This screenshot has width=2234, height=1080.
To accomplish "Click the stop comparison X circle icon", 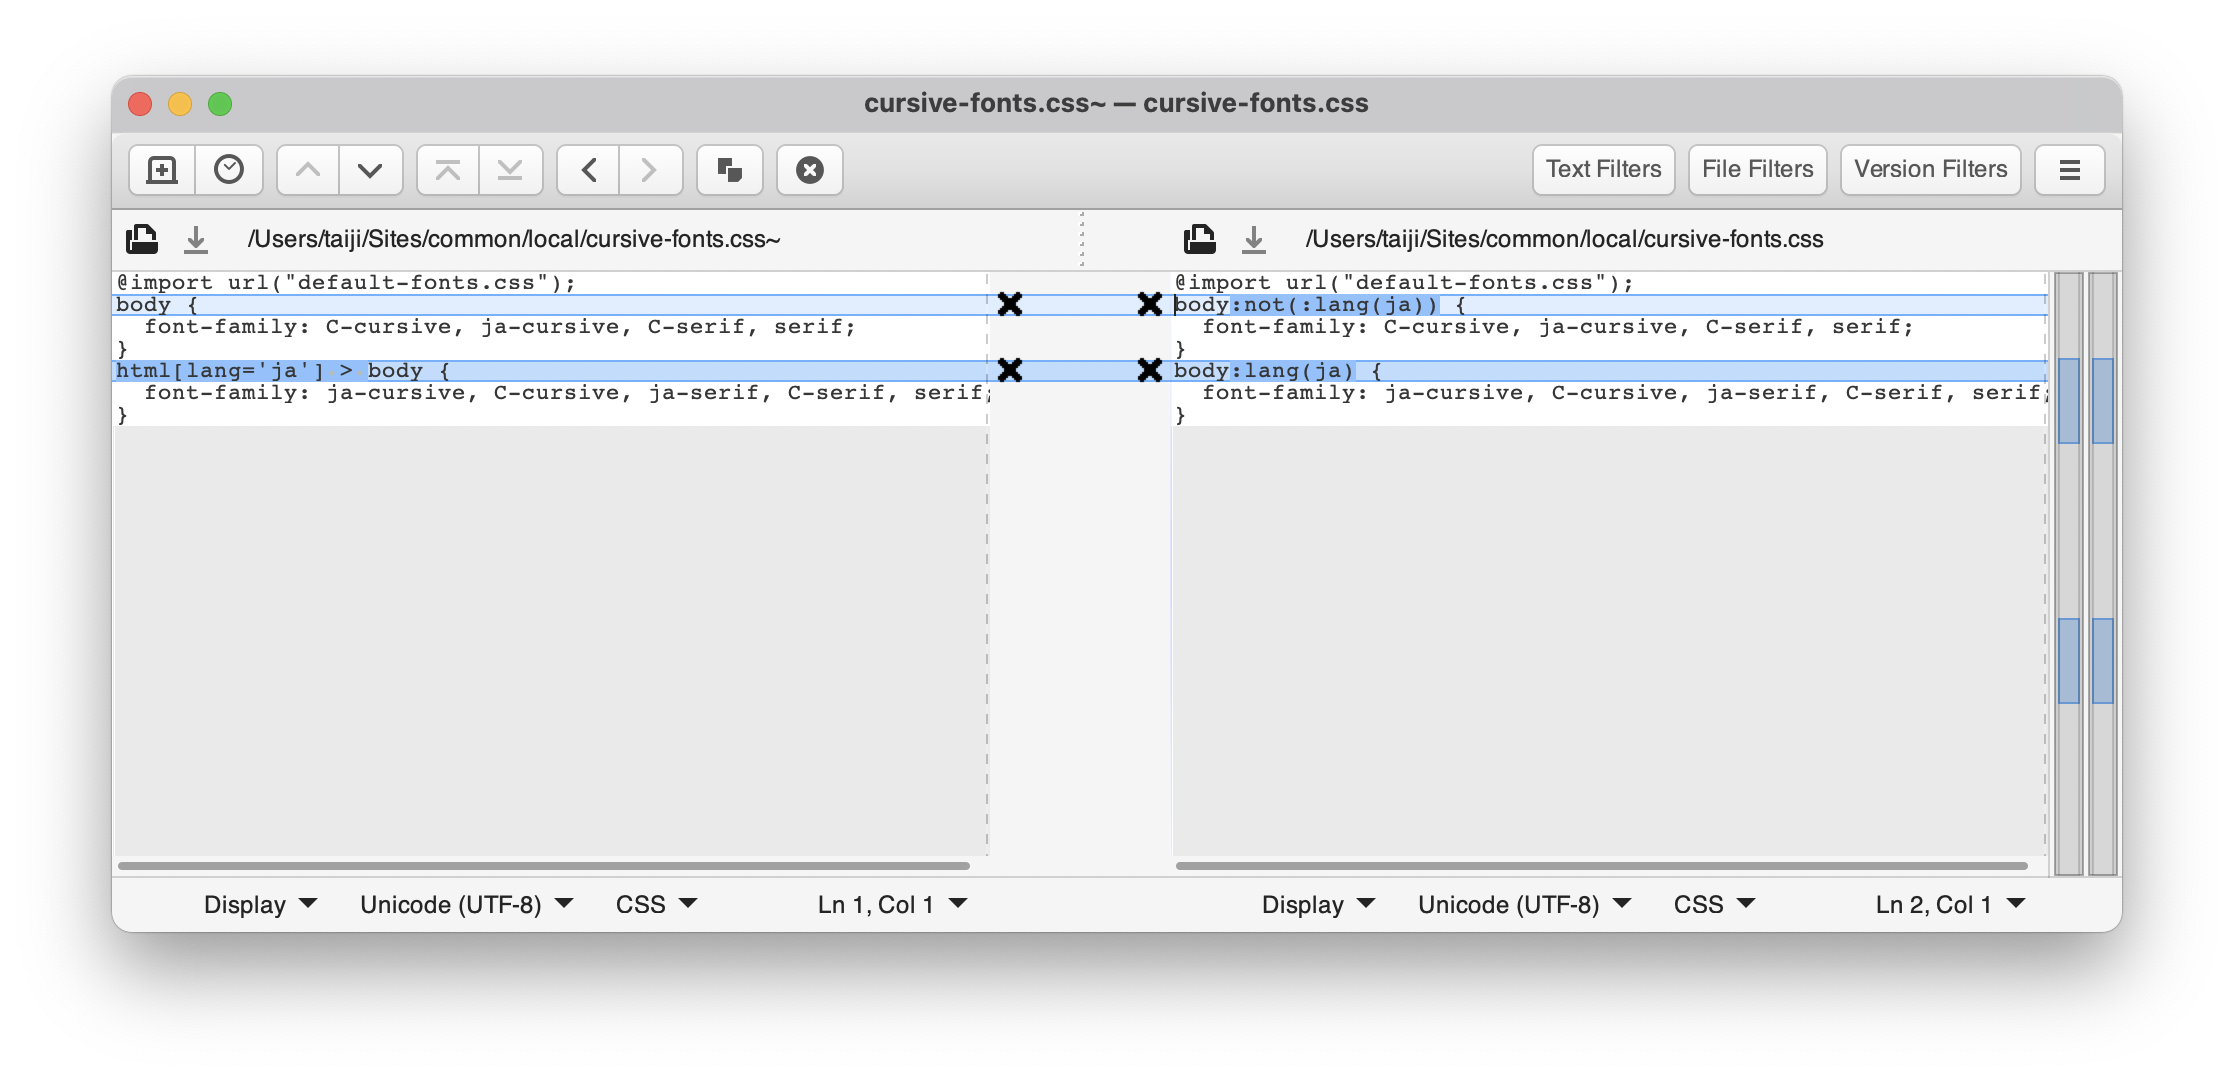I will point(810,170).
